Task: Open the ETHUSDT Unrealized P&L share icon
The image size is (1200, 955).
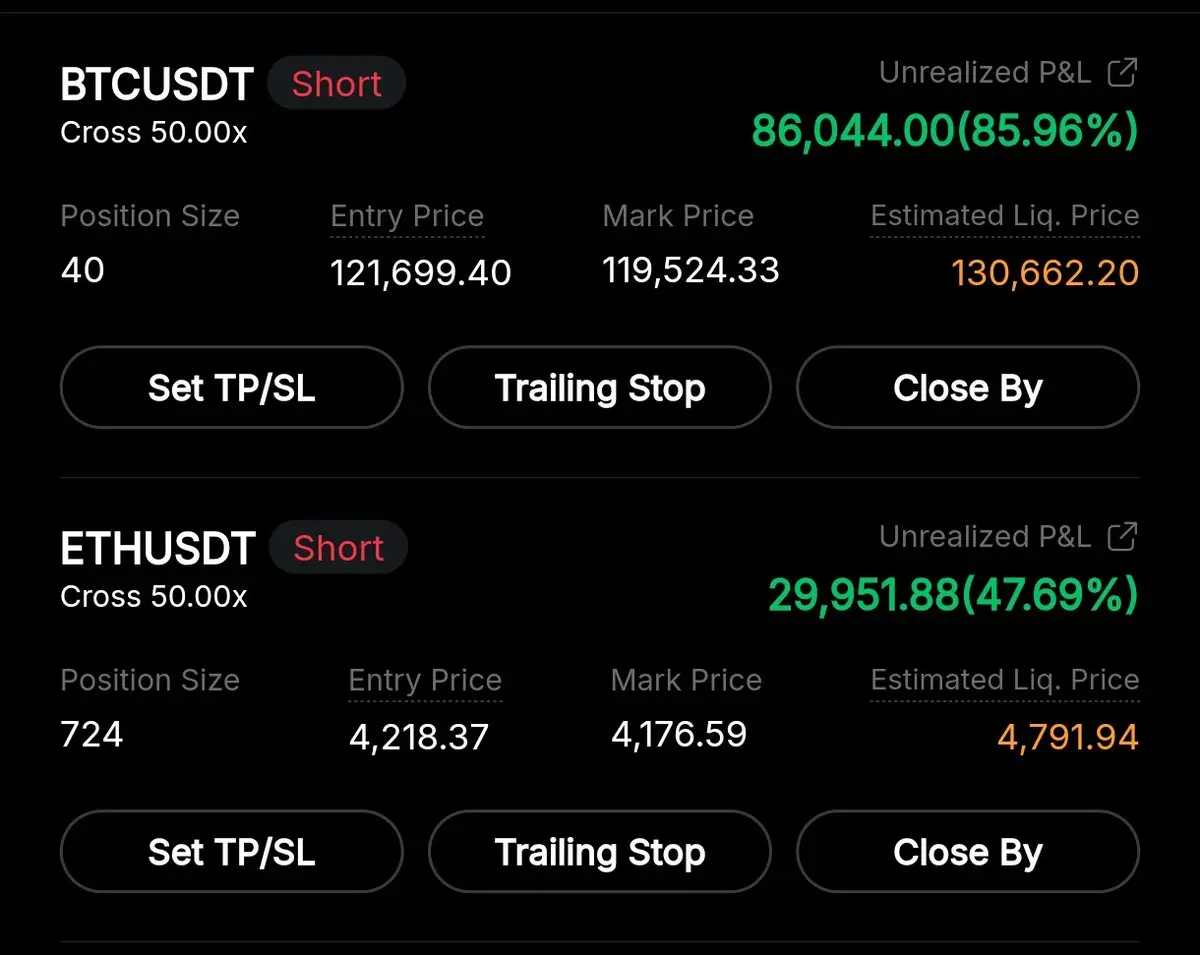Action: tap(1123, 537)
